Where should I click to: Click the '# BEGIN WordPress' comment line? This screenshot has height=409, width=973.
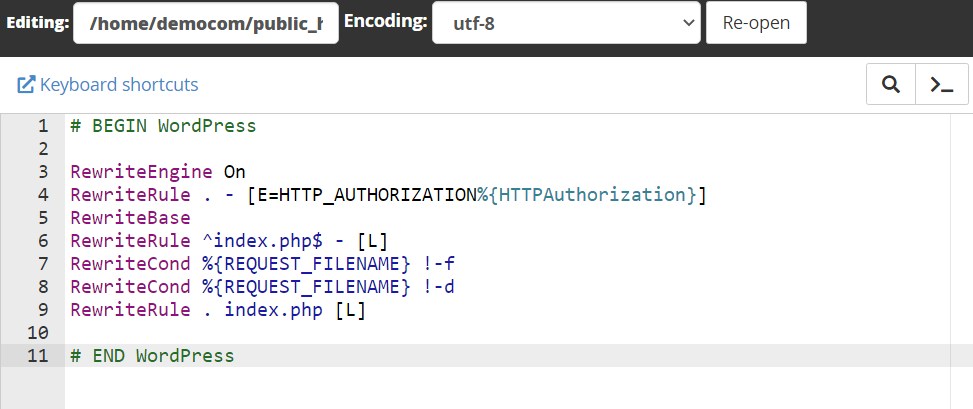point(163,126)
